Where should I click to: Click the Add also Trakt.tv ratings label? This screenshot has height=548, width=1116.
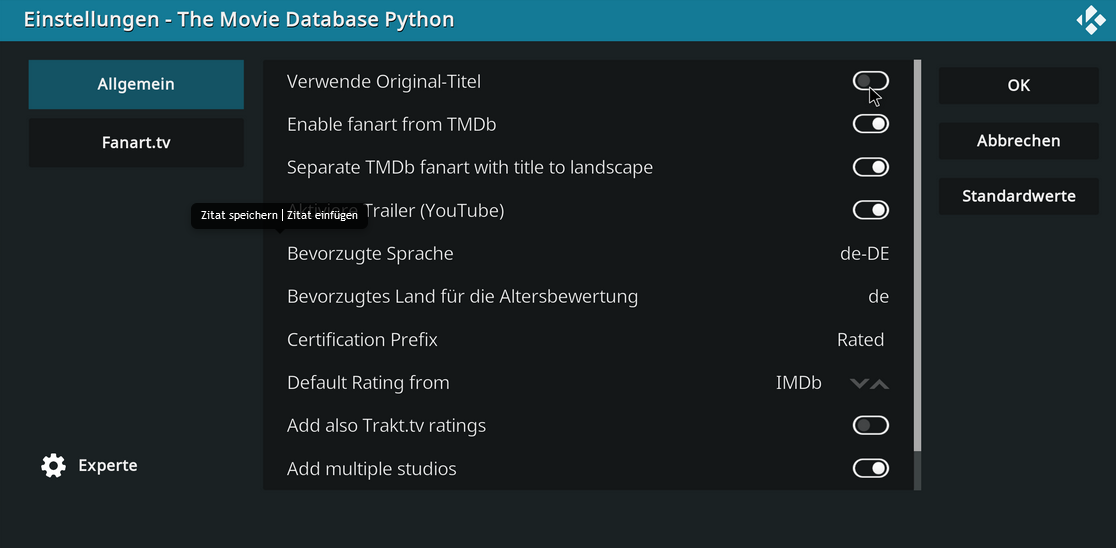tap(386, 426)
